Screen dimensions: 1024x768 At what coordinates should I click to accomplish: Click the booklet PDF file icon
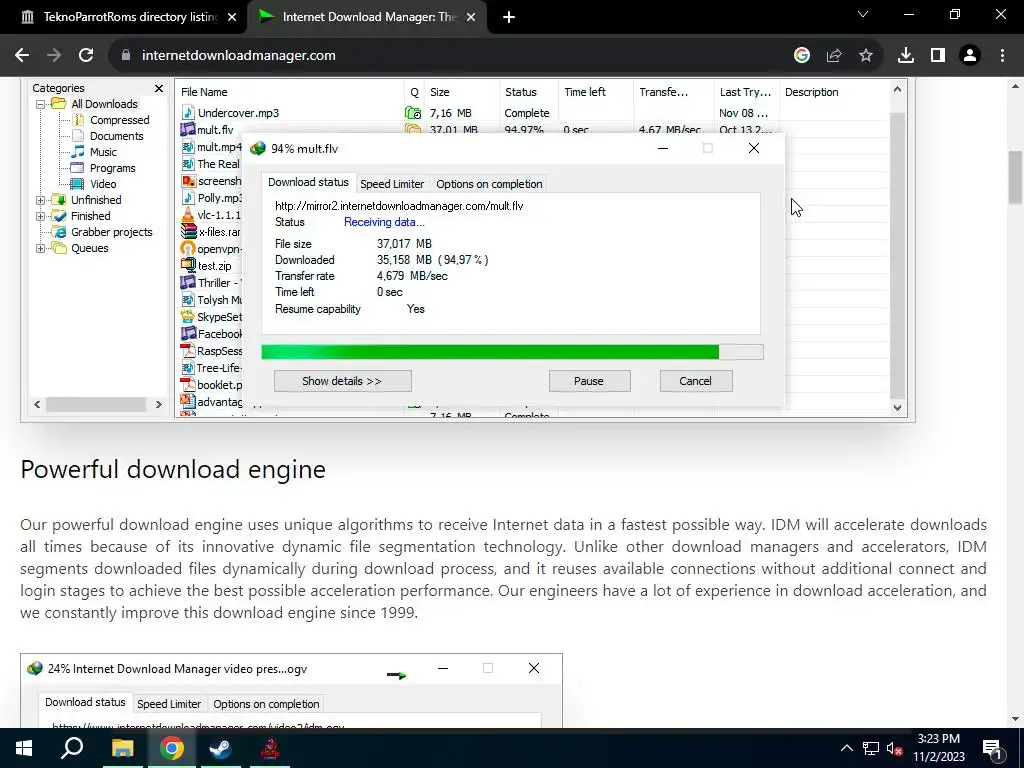(x=188, y=385)
